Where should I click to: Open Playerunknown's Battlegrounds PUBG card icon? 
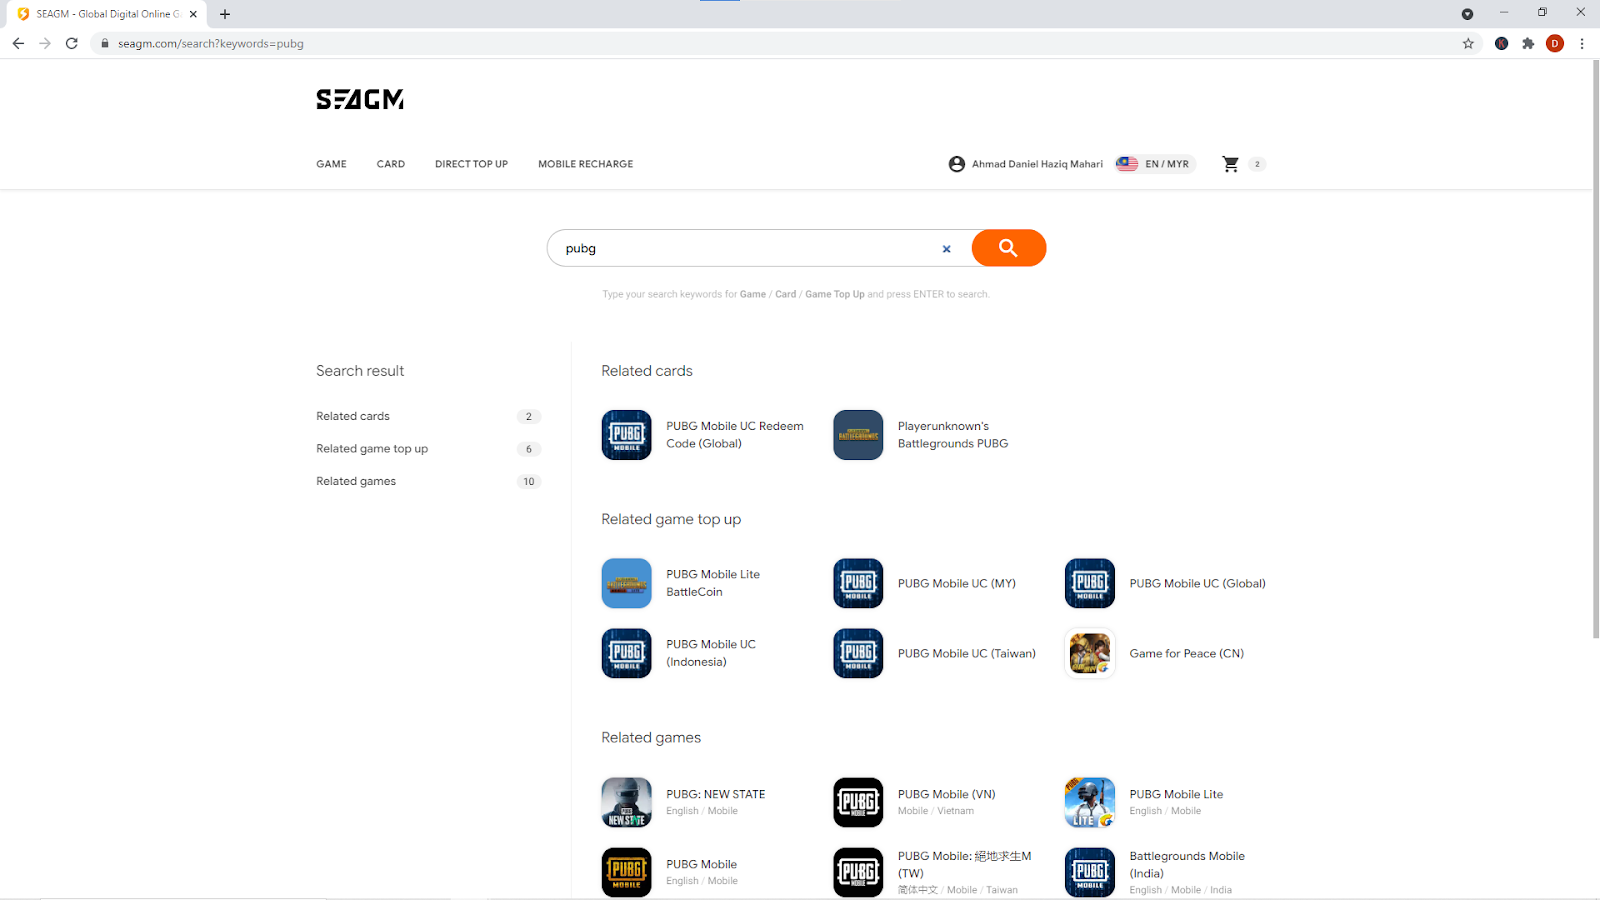(x=858, y=435)
